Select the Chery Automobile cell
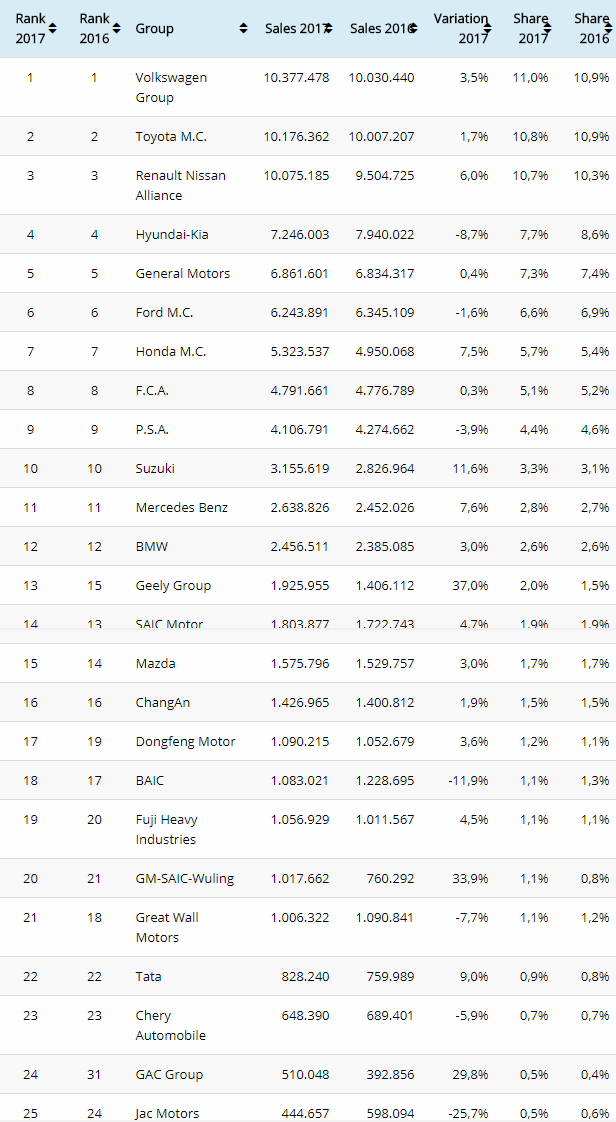 click(170, 1025)
